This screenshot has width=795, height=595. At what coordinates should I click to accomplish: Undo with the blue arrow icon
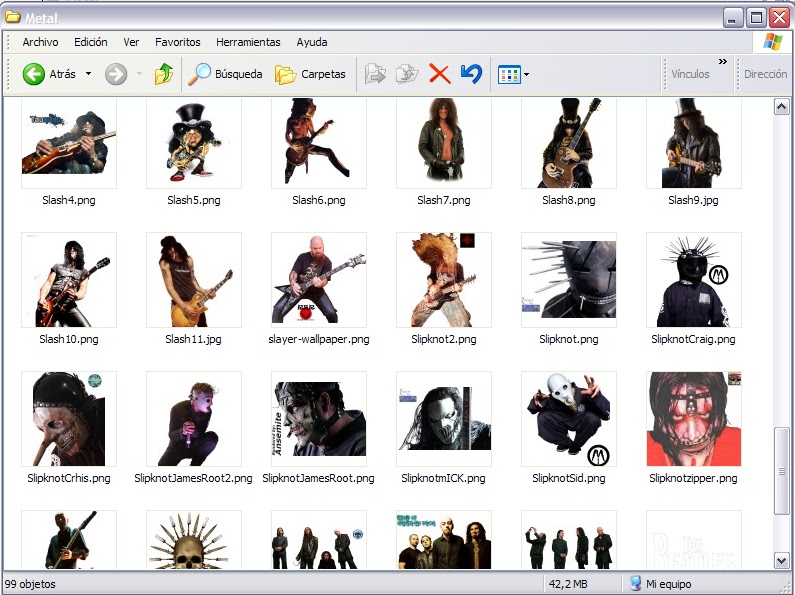[x=471, y=74]
